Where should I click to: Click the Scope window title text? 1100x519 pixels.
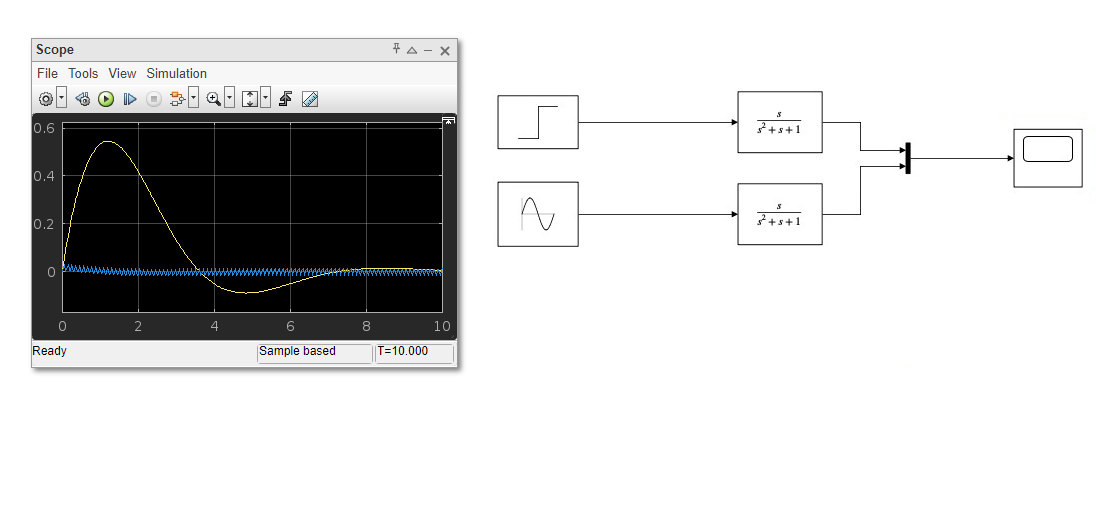[x=55, y=50]
